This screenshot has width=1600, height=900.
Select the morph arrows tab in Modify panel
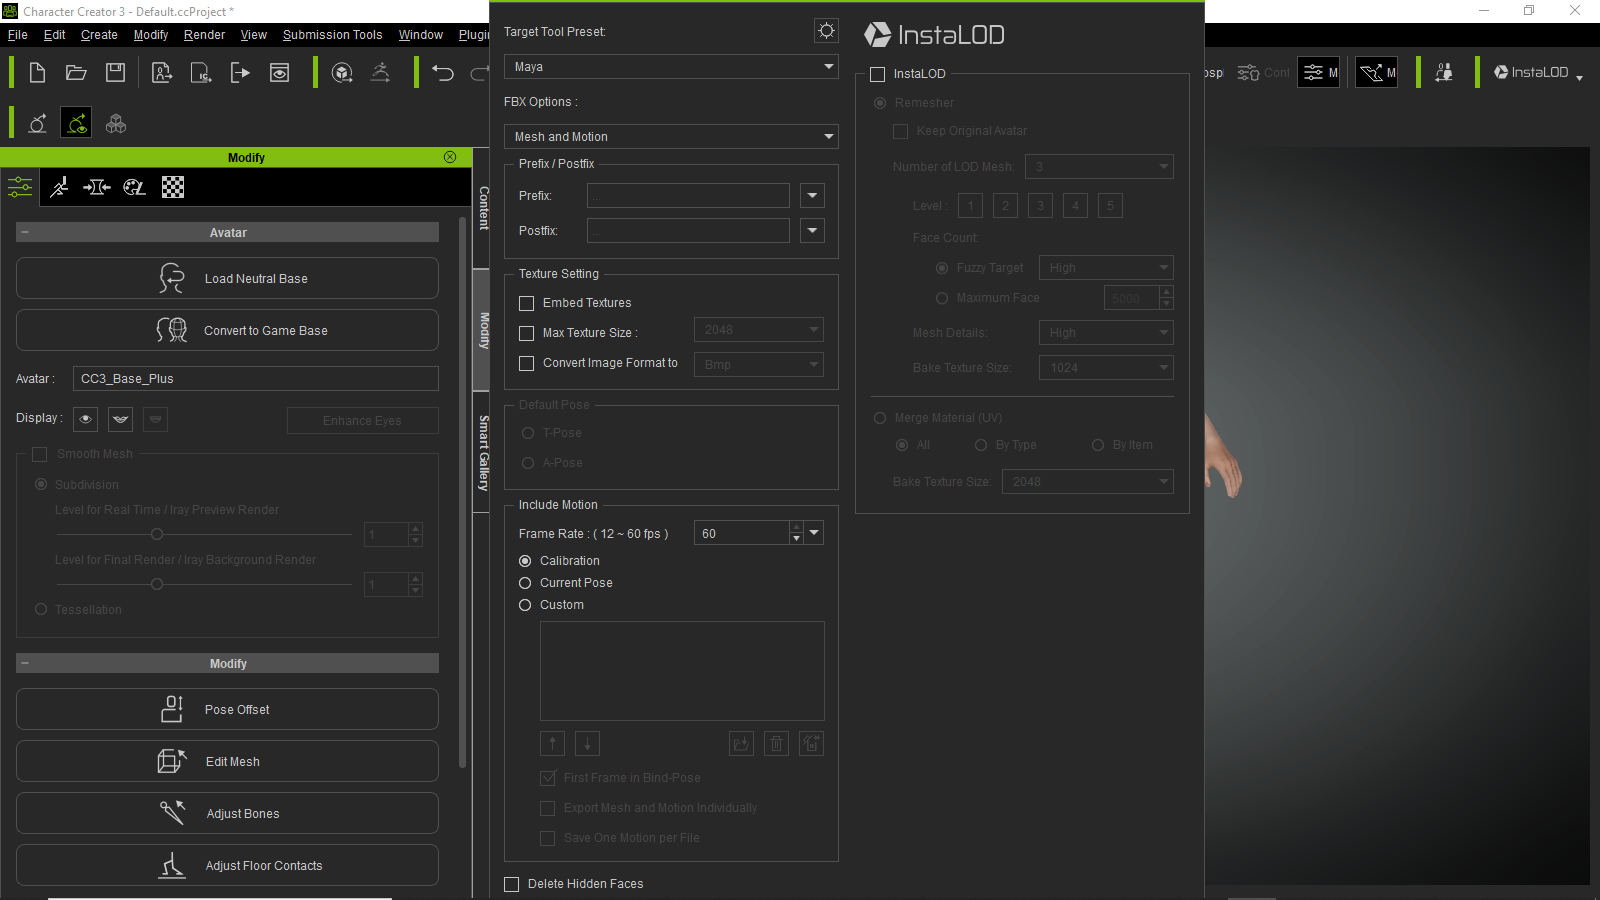97,187
